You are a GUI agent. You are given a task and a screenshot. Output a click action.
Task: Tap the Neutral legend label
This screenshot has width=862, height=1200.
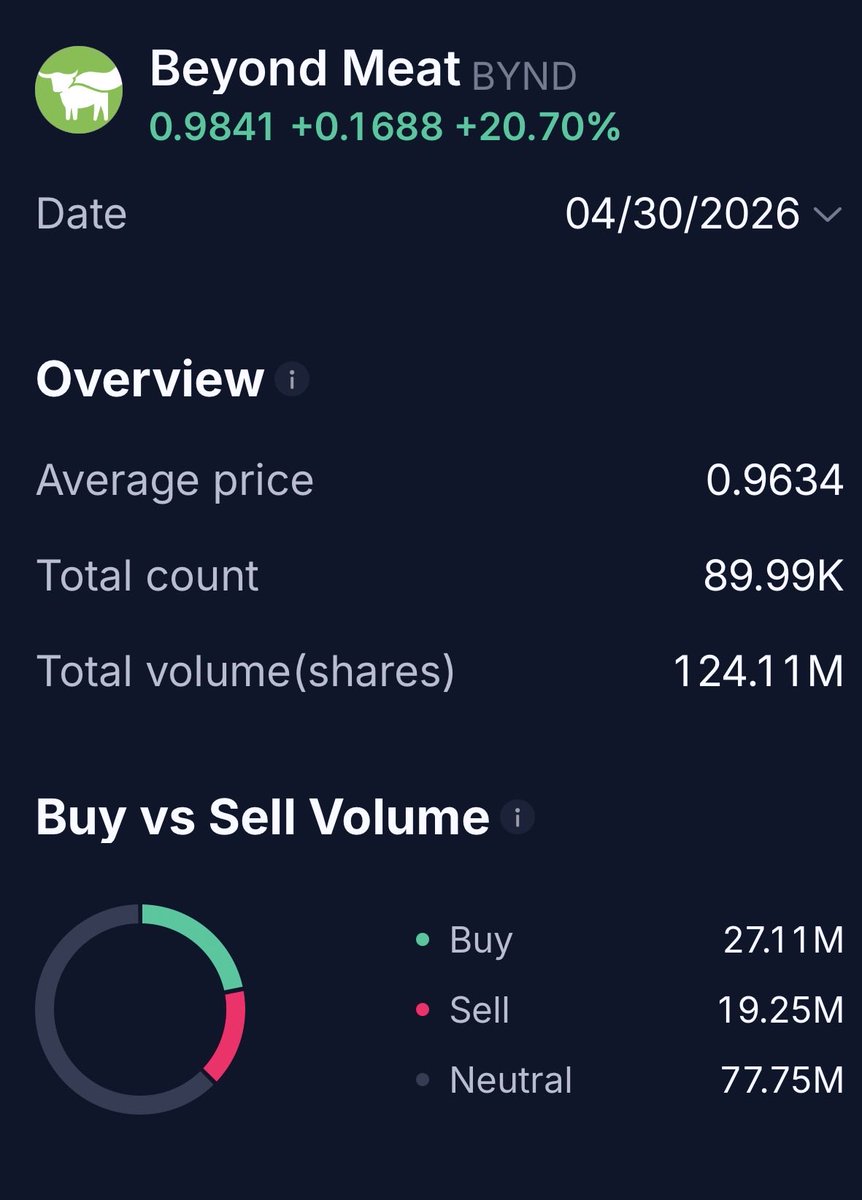pyautogui.click(x=511, y=1080)
